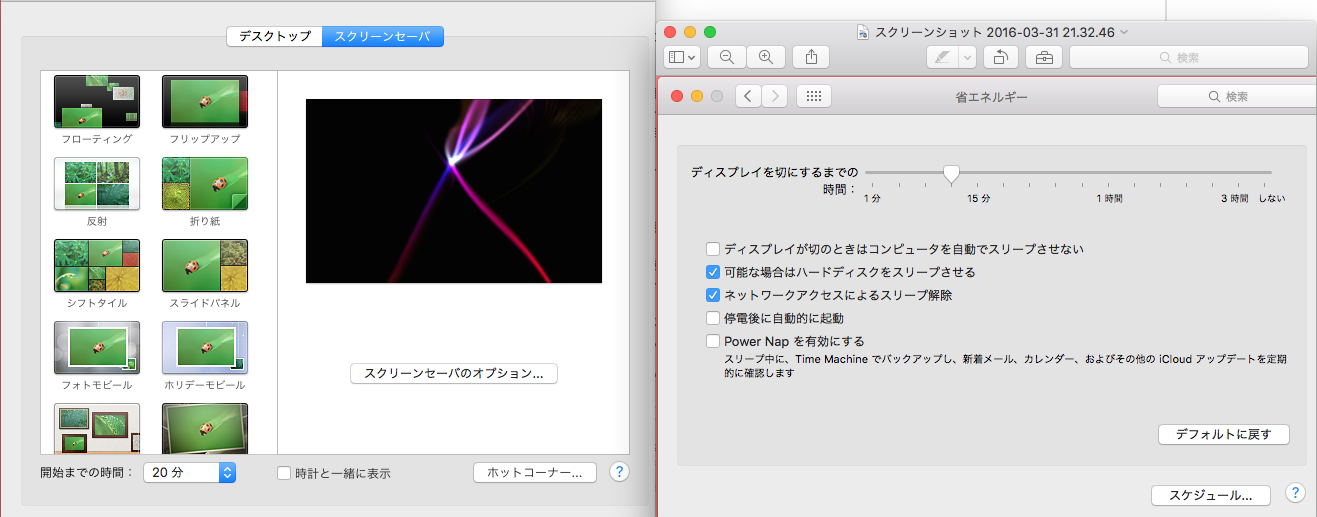Viewport: 1317px width, 517px height.
Task: Switch to the デスクトップ tab
Action: point(274,37)
